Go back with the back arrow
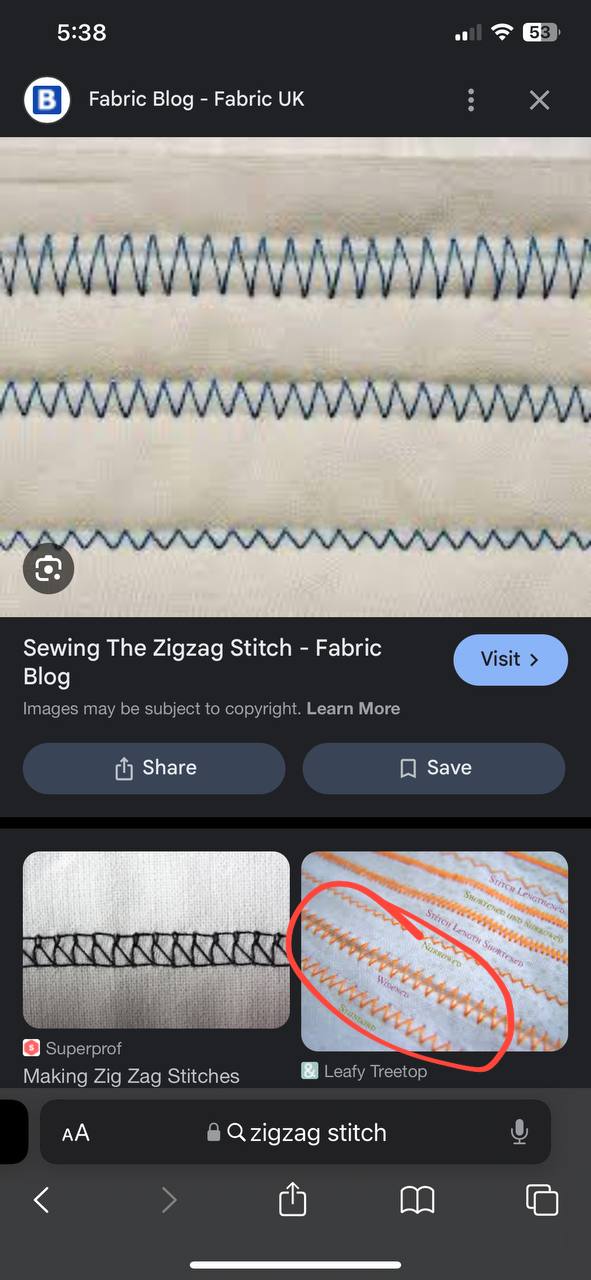 (41, 1200)
